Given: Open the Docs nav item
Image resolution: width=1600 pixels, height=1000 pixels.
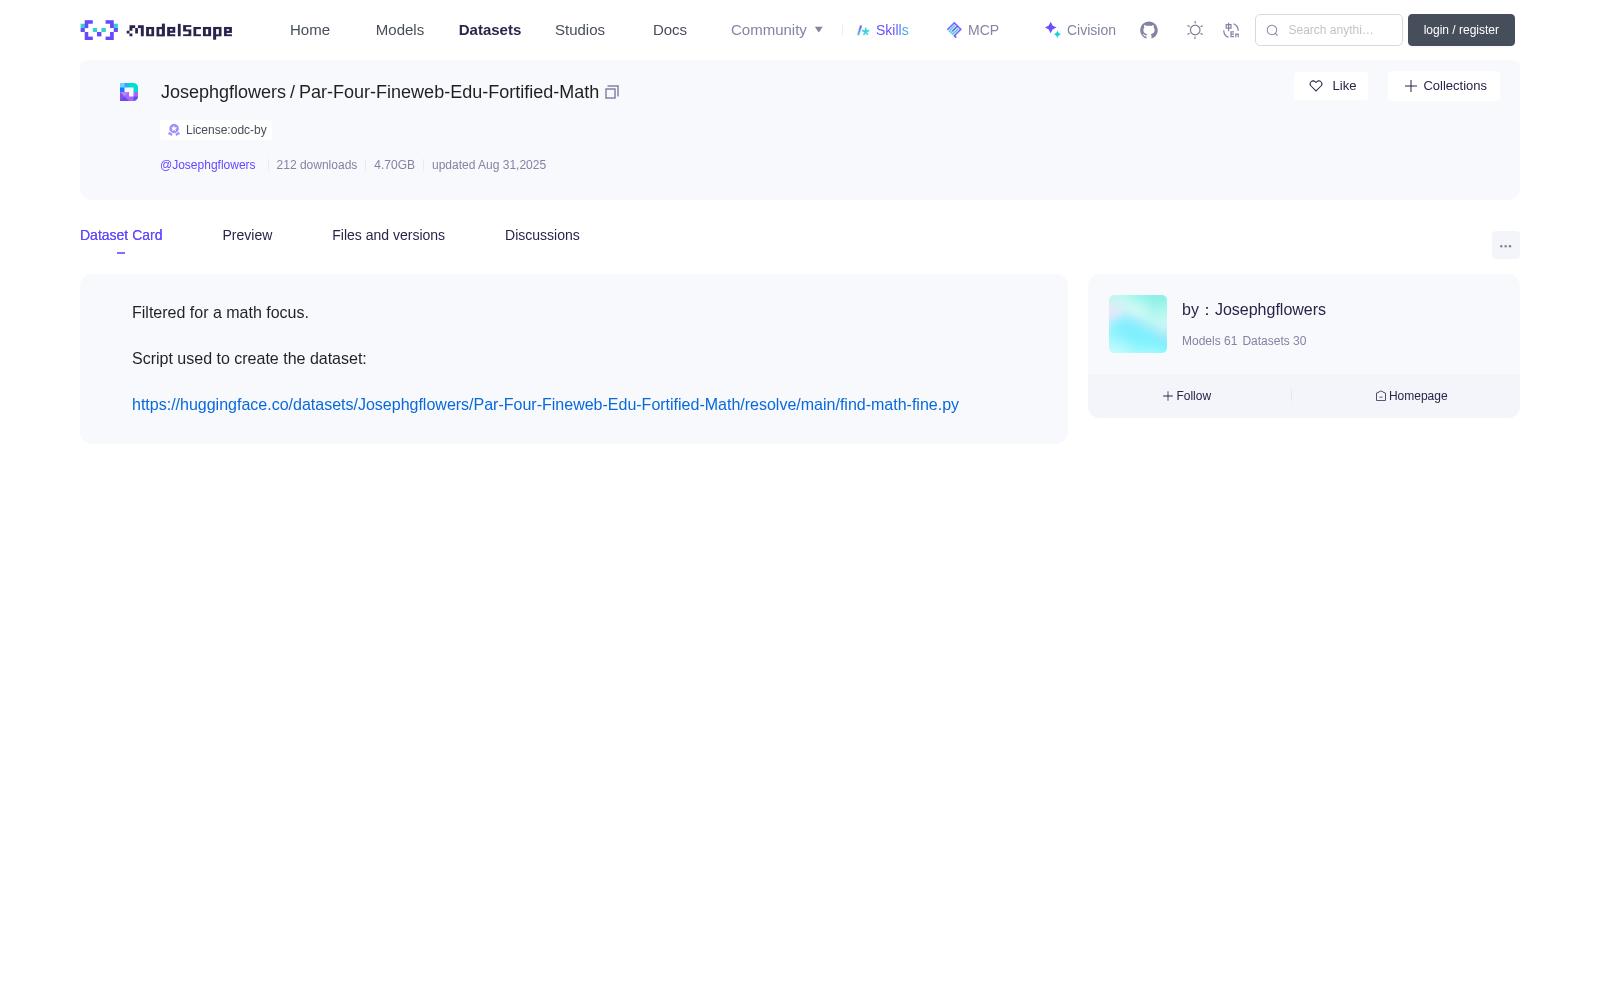Looking at the screenshot, I should tap(670, 30).
